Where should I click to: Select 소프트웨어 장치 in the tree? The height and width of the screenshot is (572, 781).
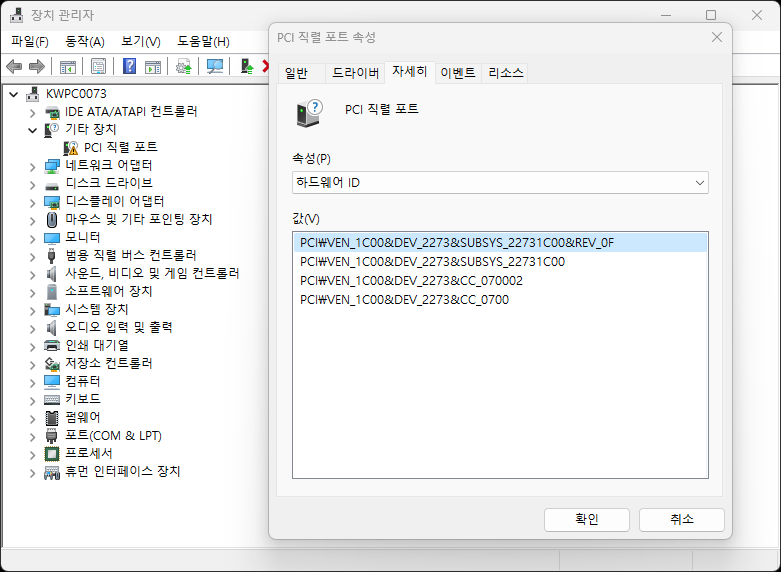pyautogui.click(x=109, y=291)
